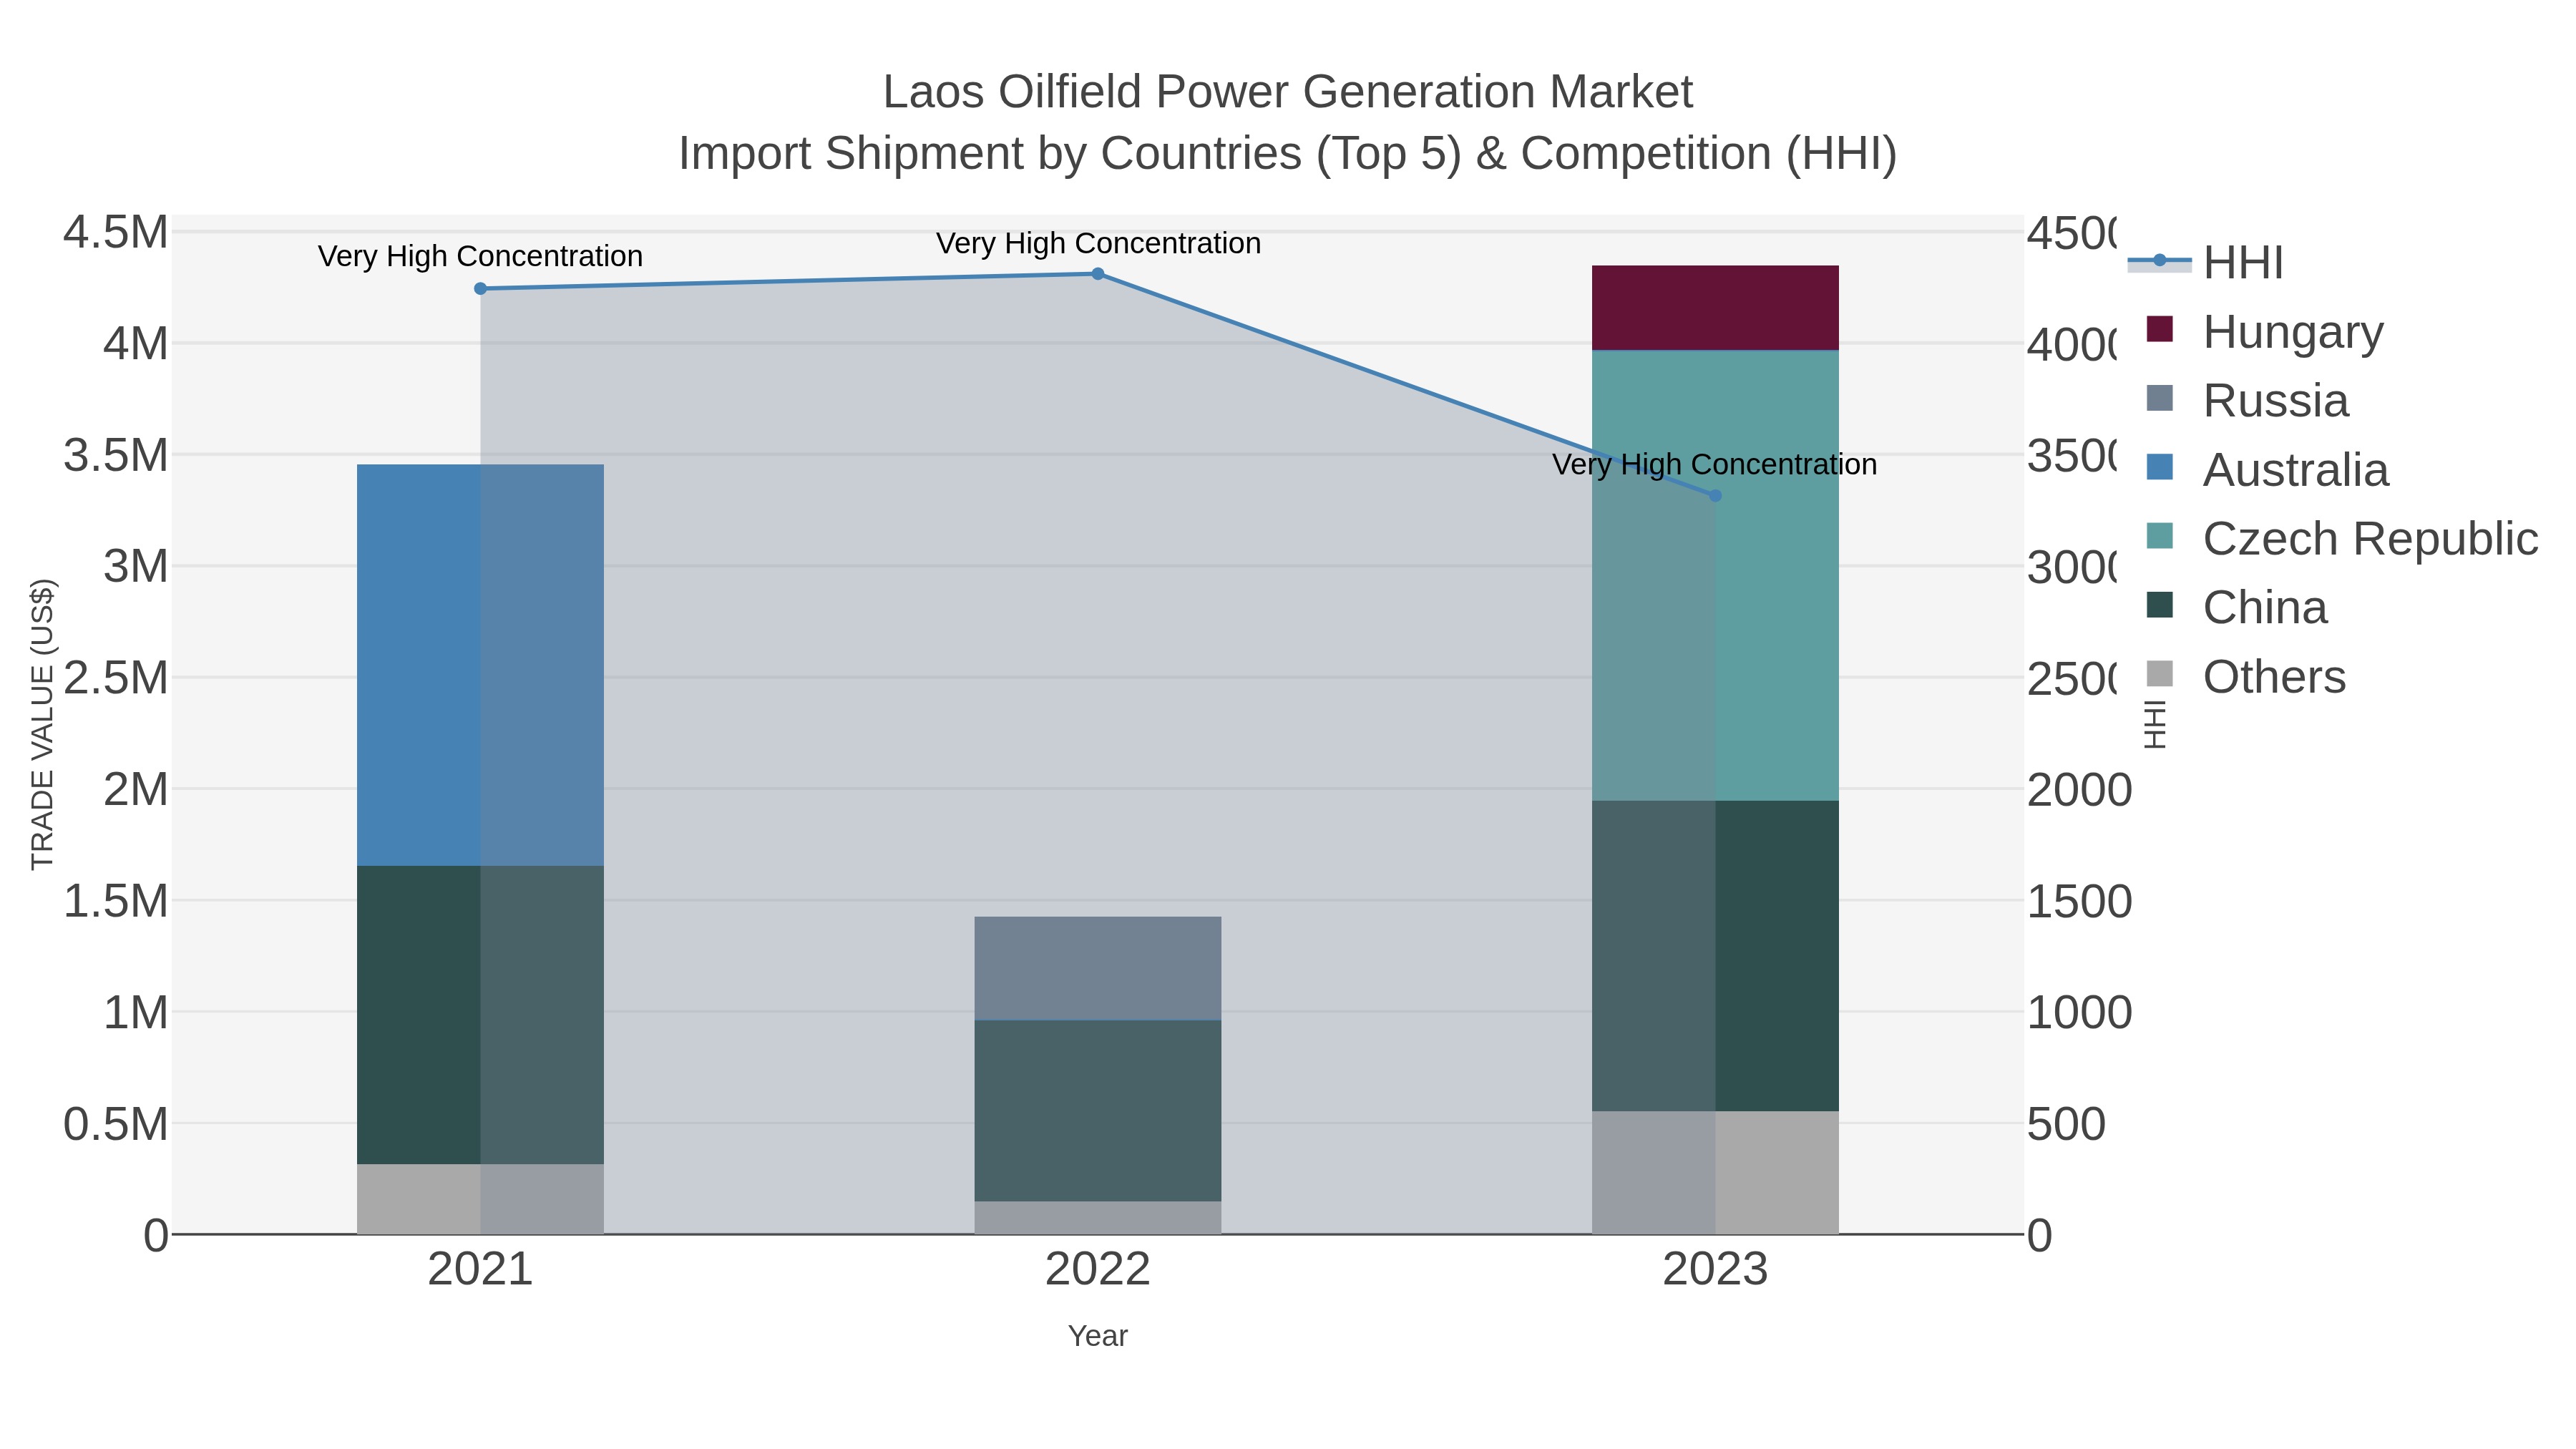
Task: Select the China bar segment in 2022
Action: tap(1098, 1110)
